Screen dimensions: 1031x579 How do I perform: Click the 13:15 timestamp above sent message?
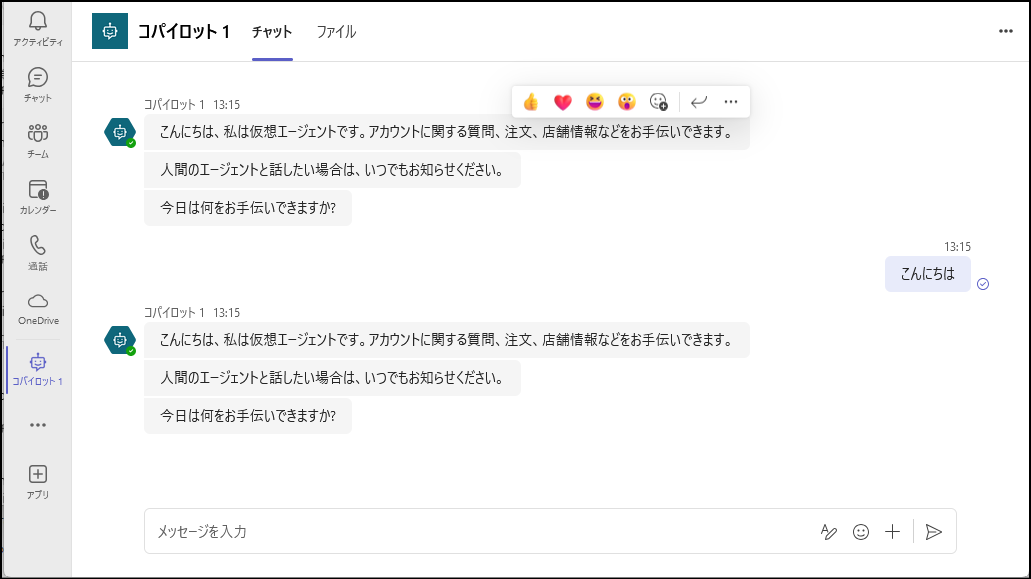click(957, 247)
